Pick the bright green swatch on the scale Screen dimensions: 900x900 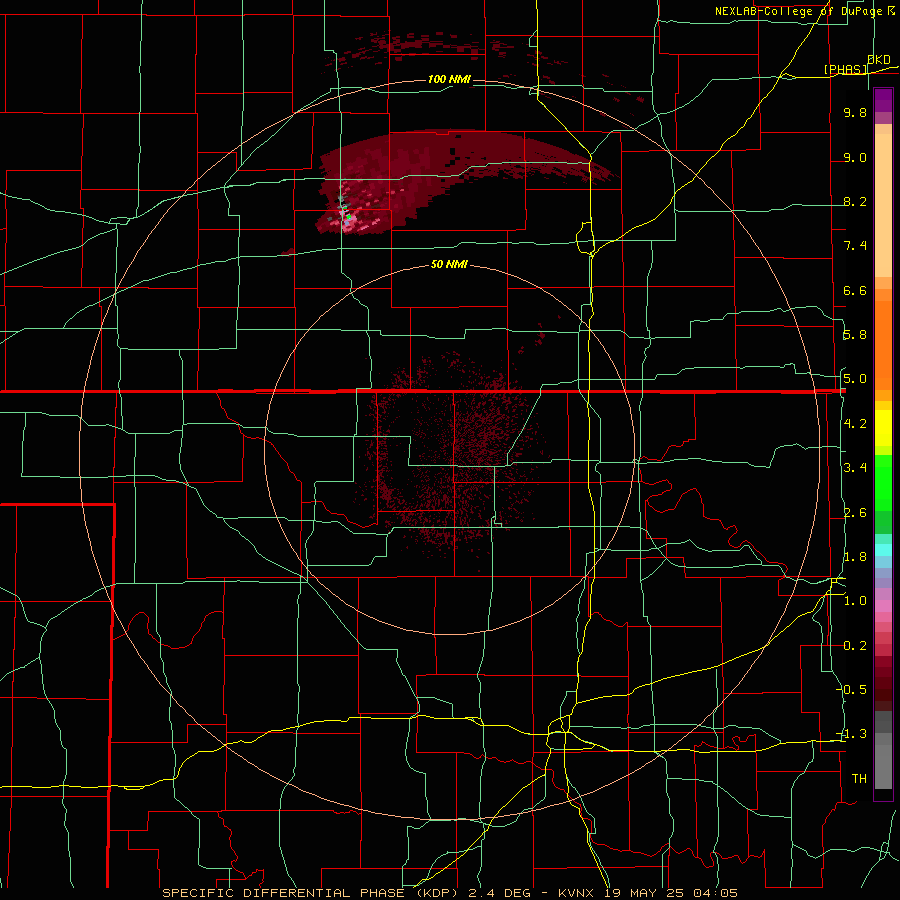coord(883,482)
